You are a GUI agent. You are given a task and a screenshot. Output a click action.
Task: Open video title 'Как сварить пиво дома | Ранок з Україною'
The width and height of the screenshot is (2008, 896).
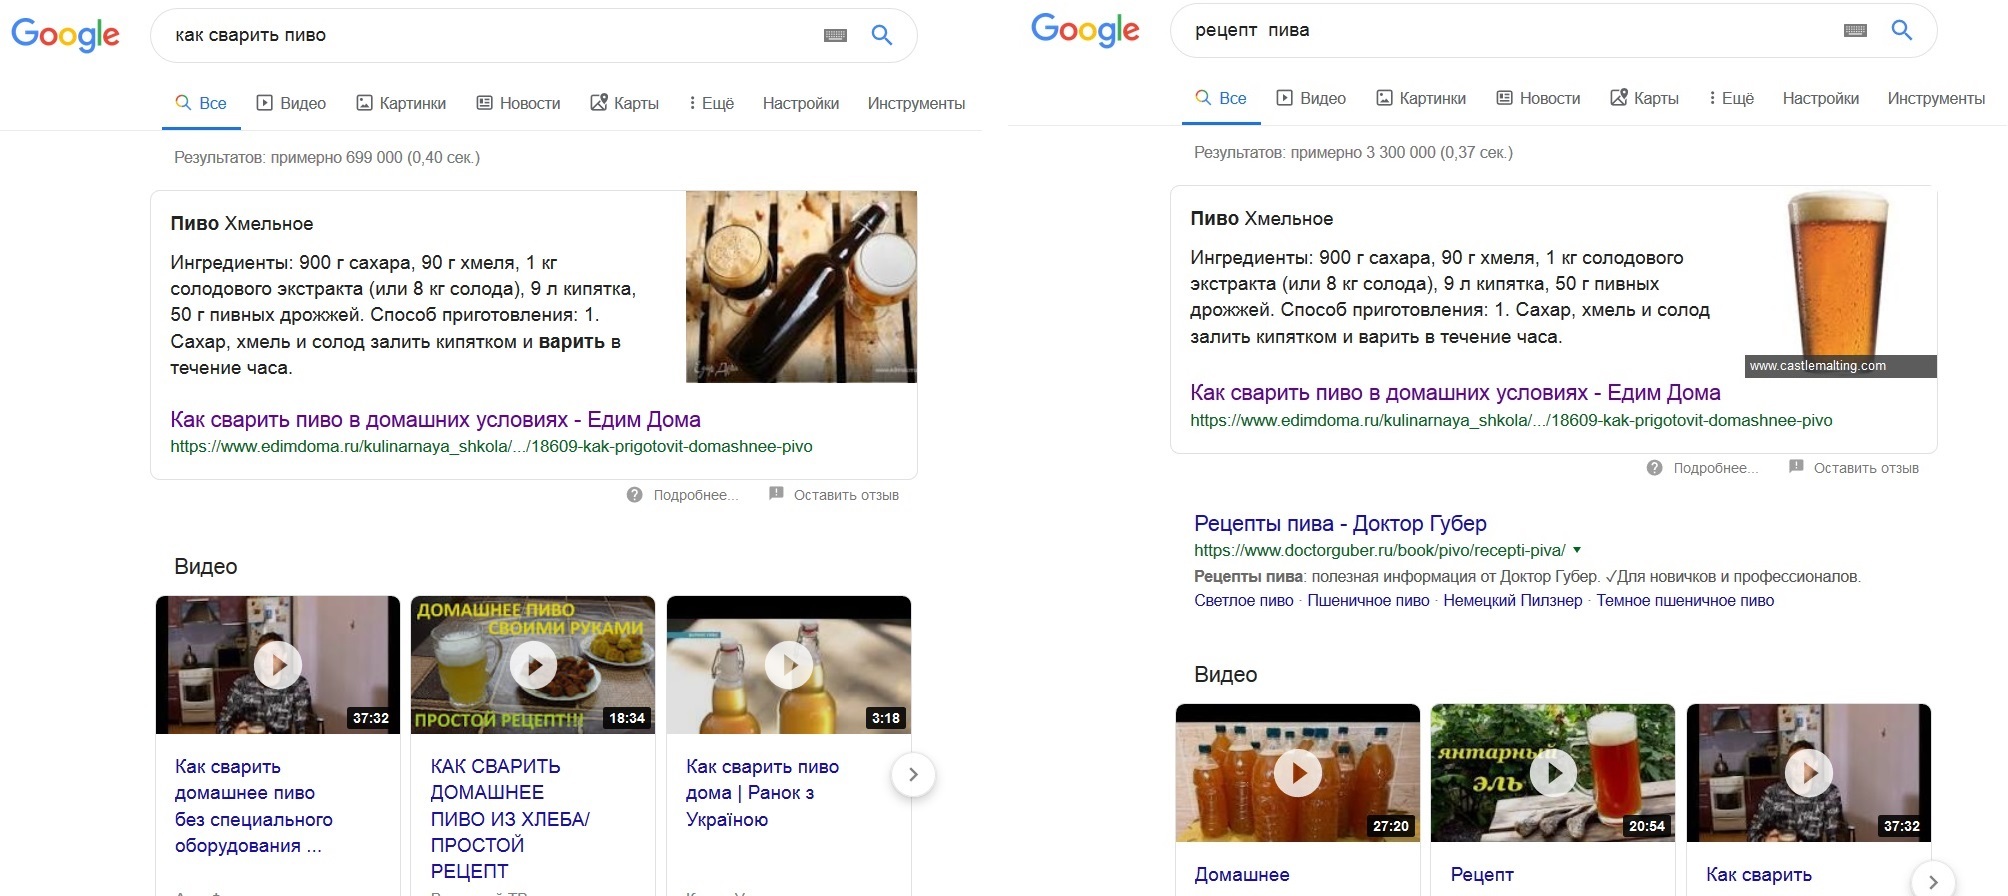pos(762,793)
